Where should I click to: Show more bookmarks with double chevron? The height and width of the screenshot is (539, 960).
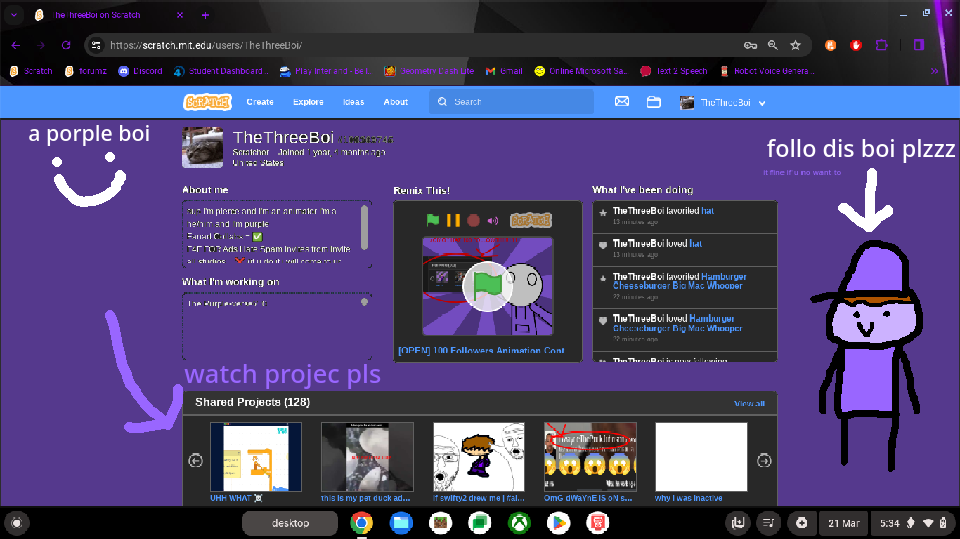click(934, 71)
